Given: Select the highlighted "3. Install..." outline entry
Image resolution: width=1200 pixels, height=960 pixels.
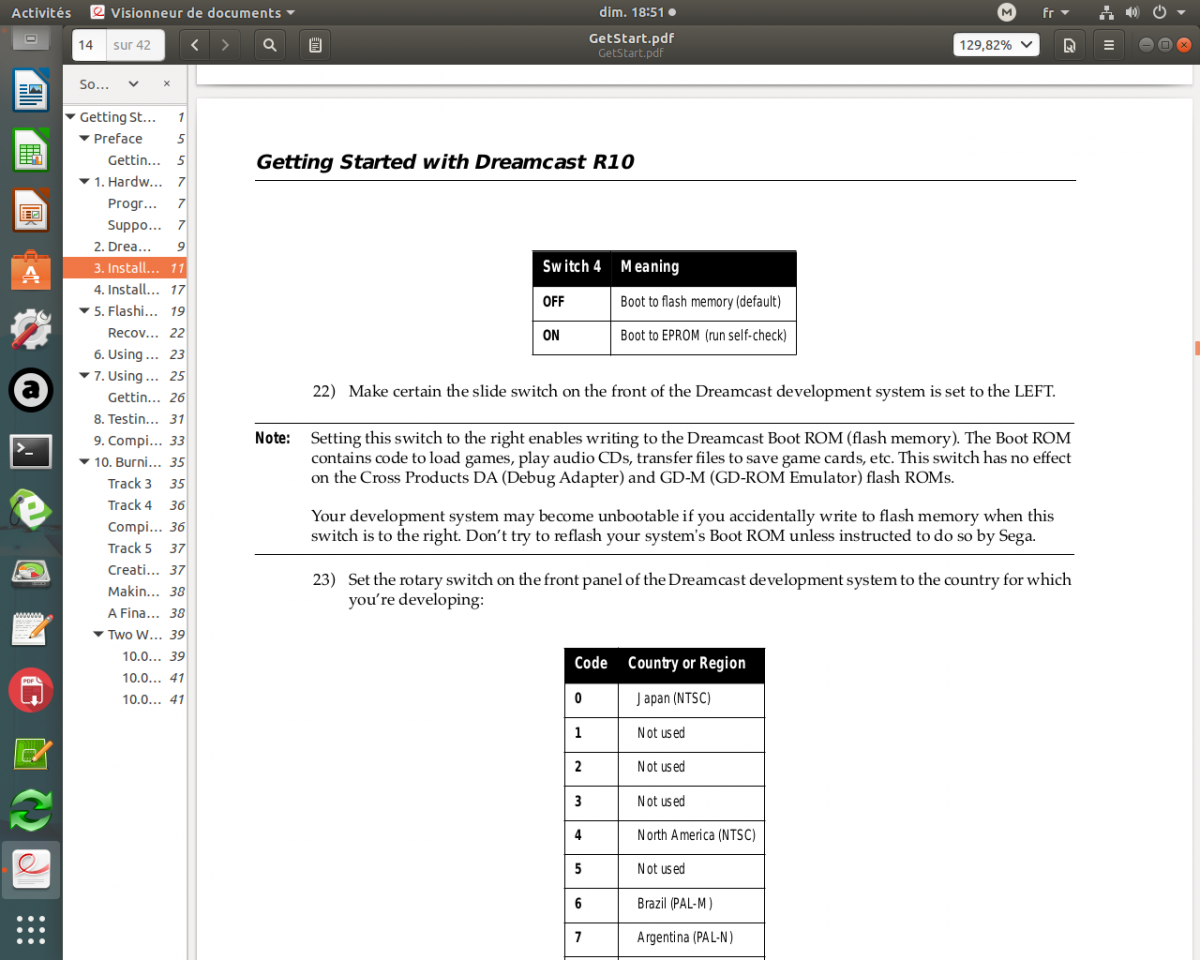Looking at the screenshot, I should point(125,268).
